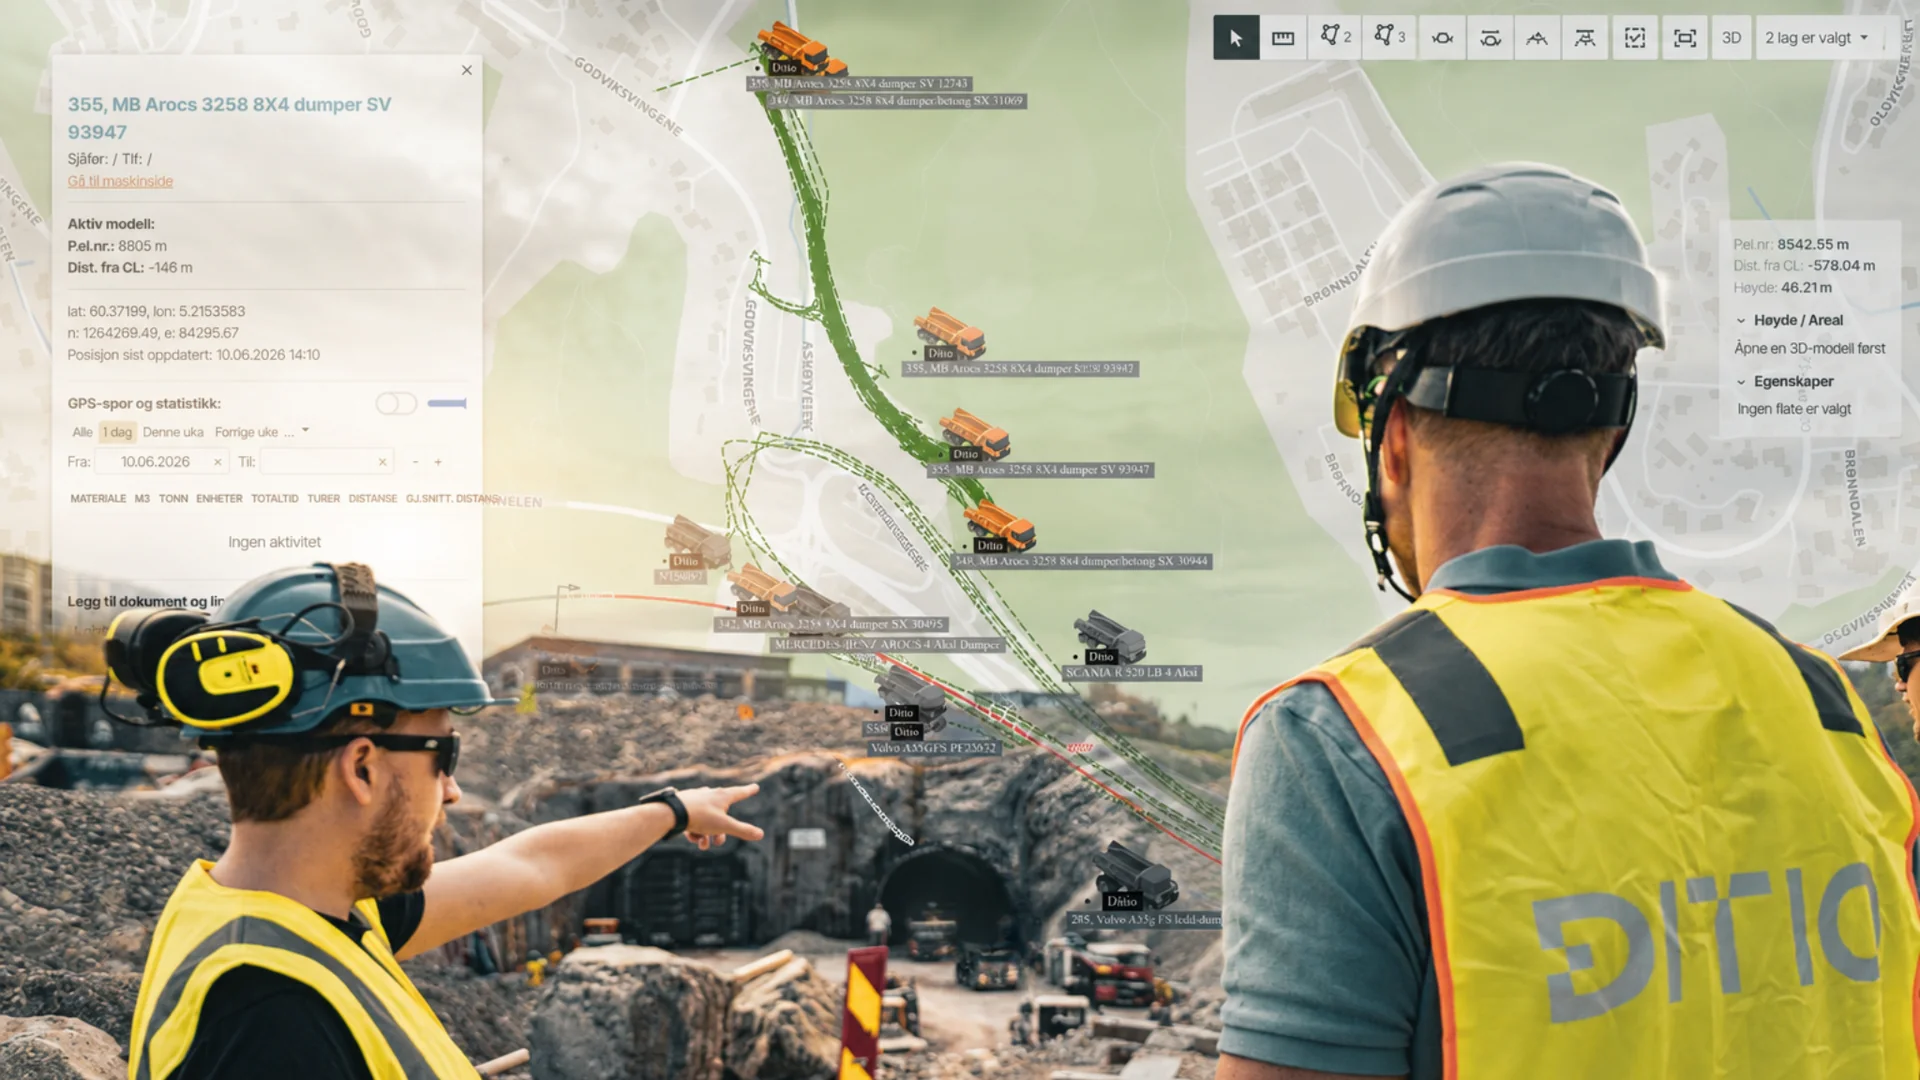Screen dimensions: 1920x1080
Task: Toggle the GPS-spor og statistikk switch
Action: point(396,403)
